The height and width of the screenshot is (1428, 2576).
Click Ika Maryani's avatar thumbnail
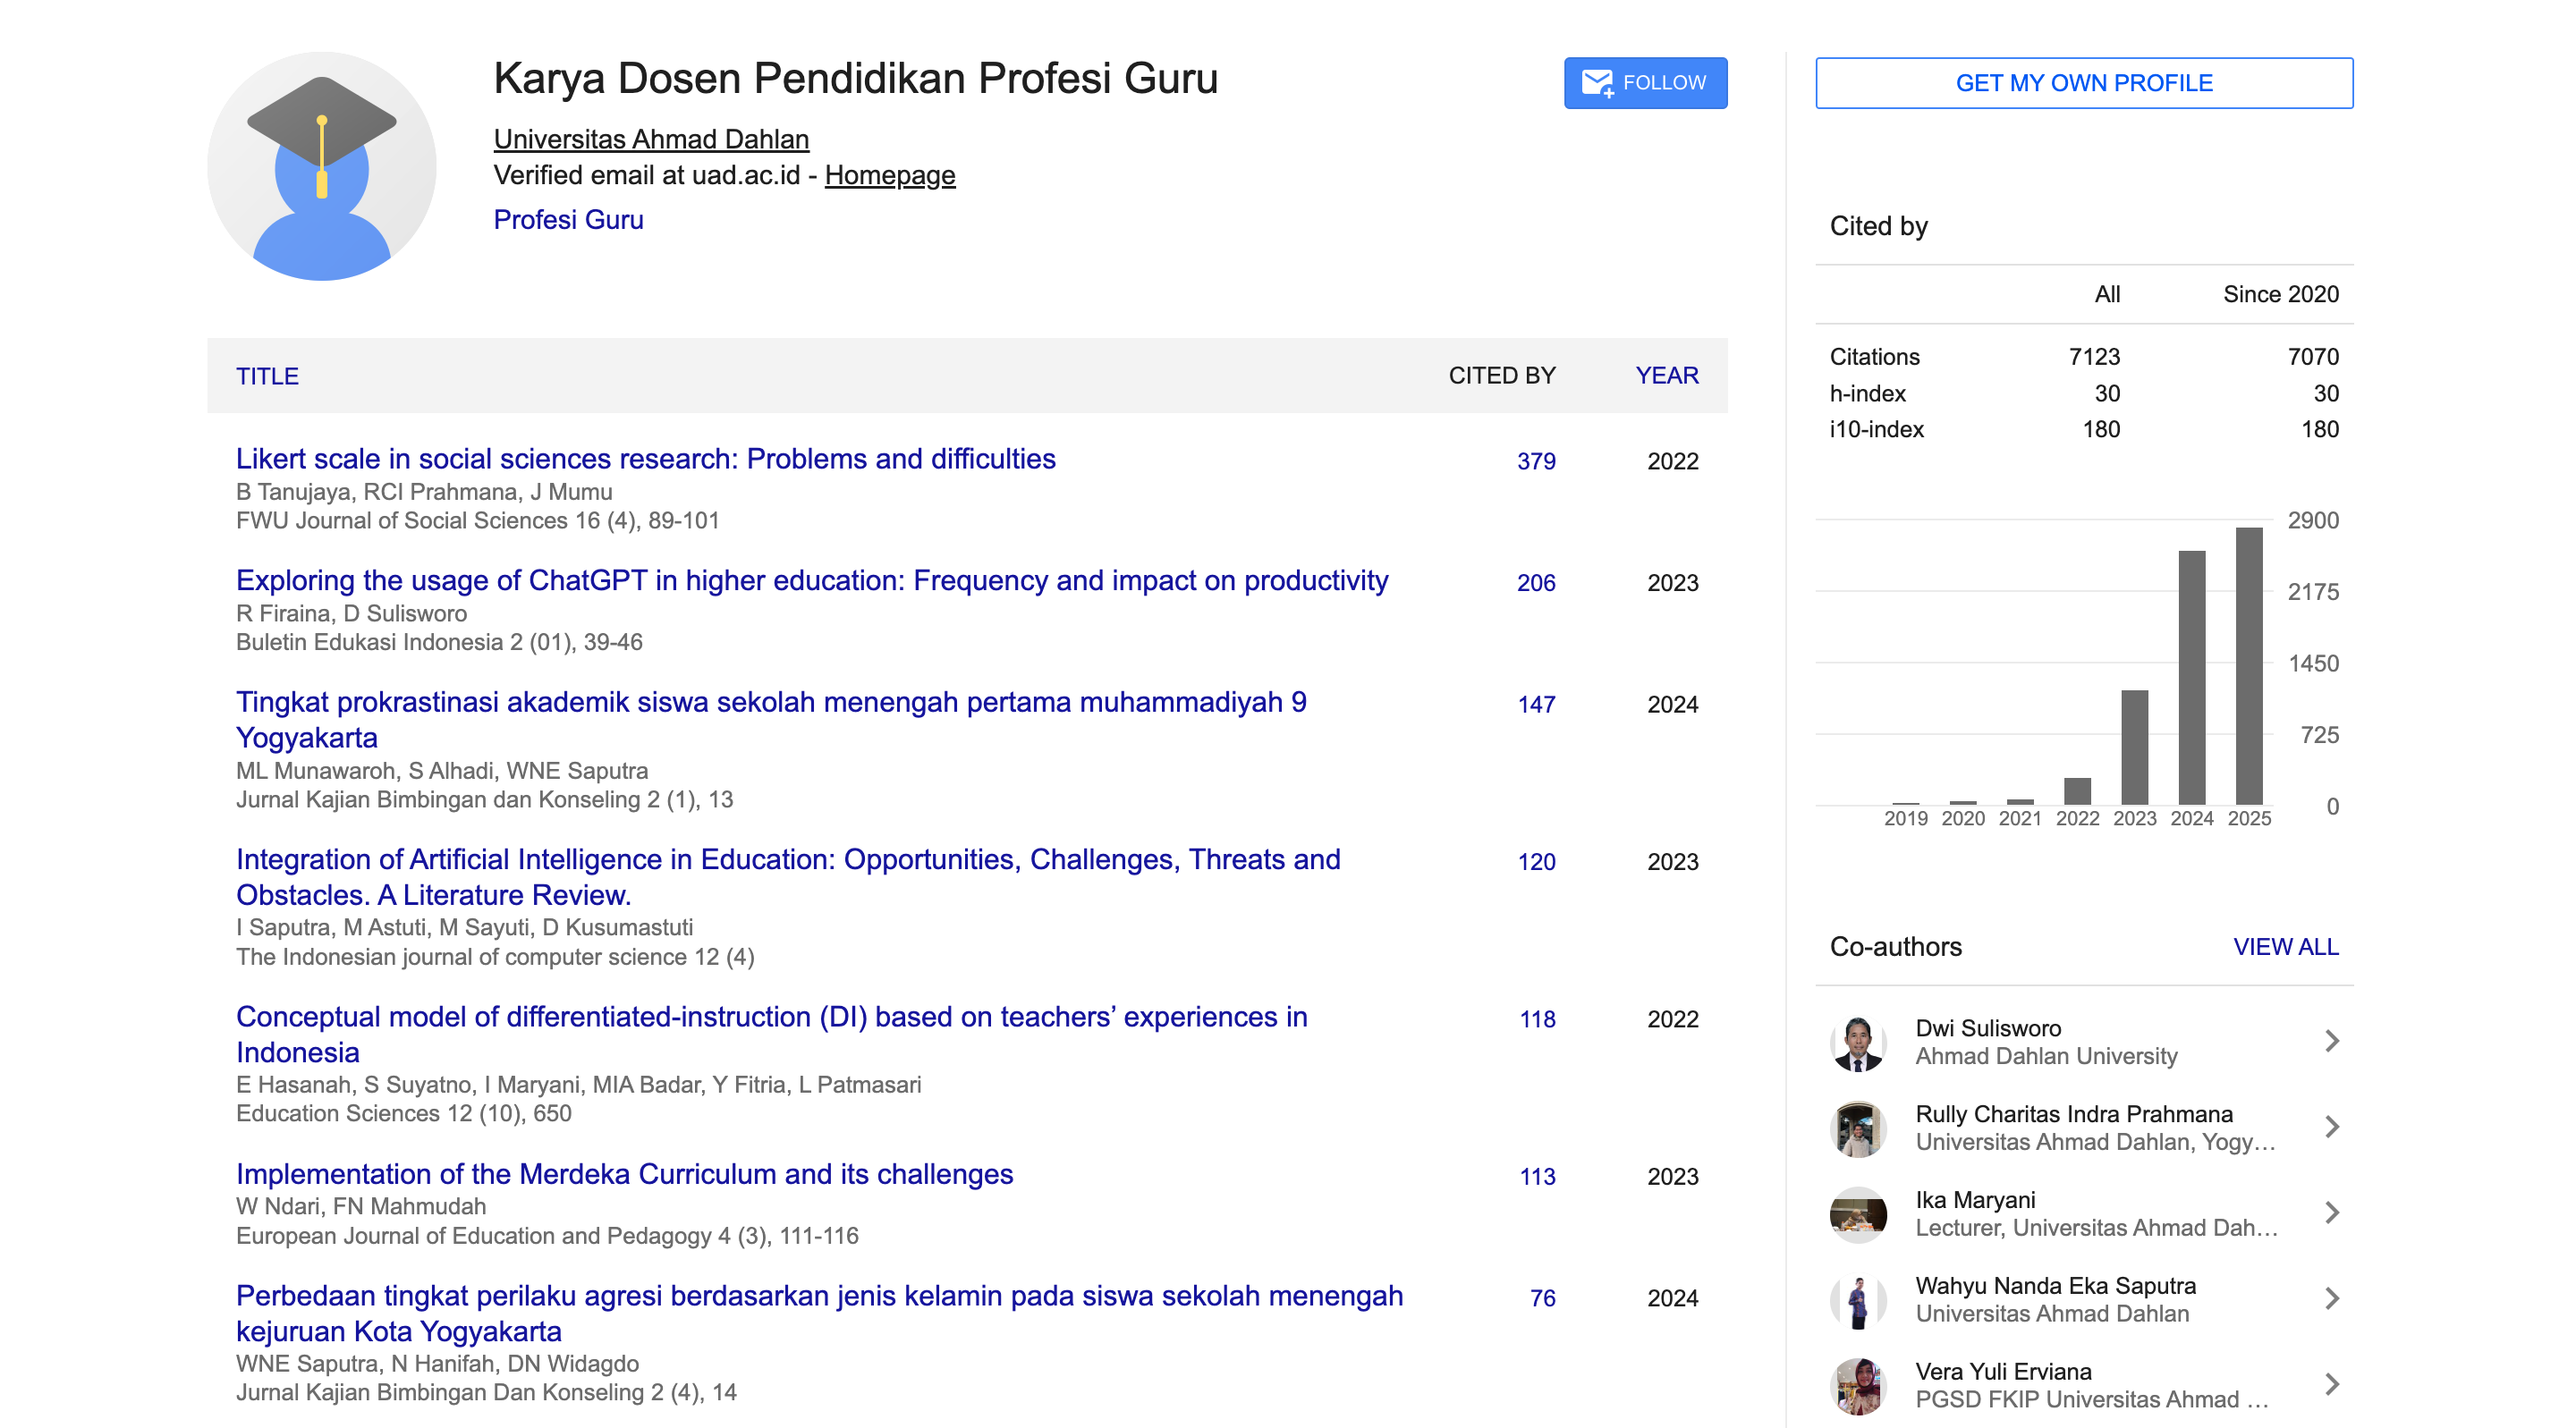pos(1857,1214)
